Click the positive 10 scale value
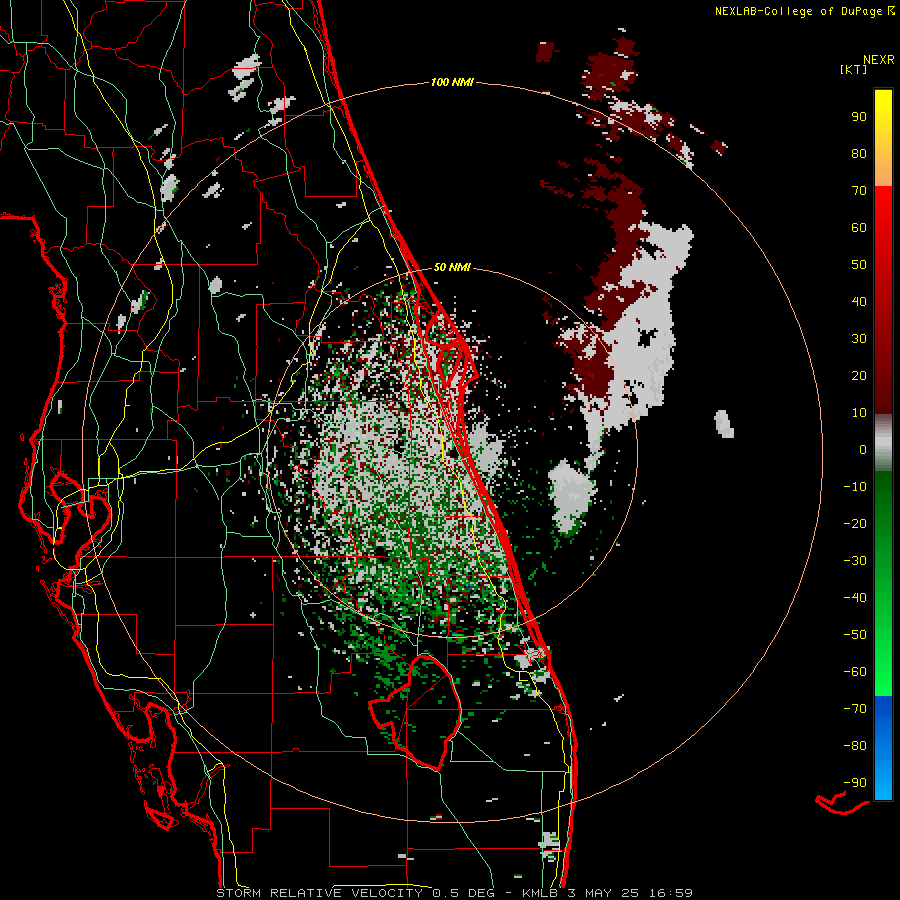The image size is (900, 900). click(x=859, y=413)
